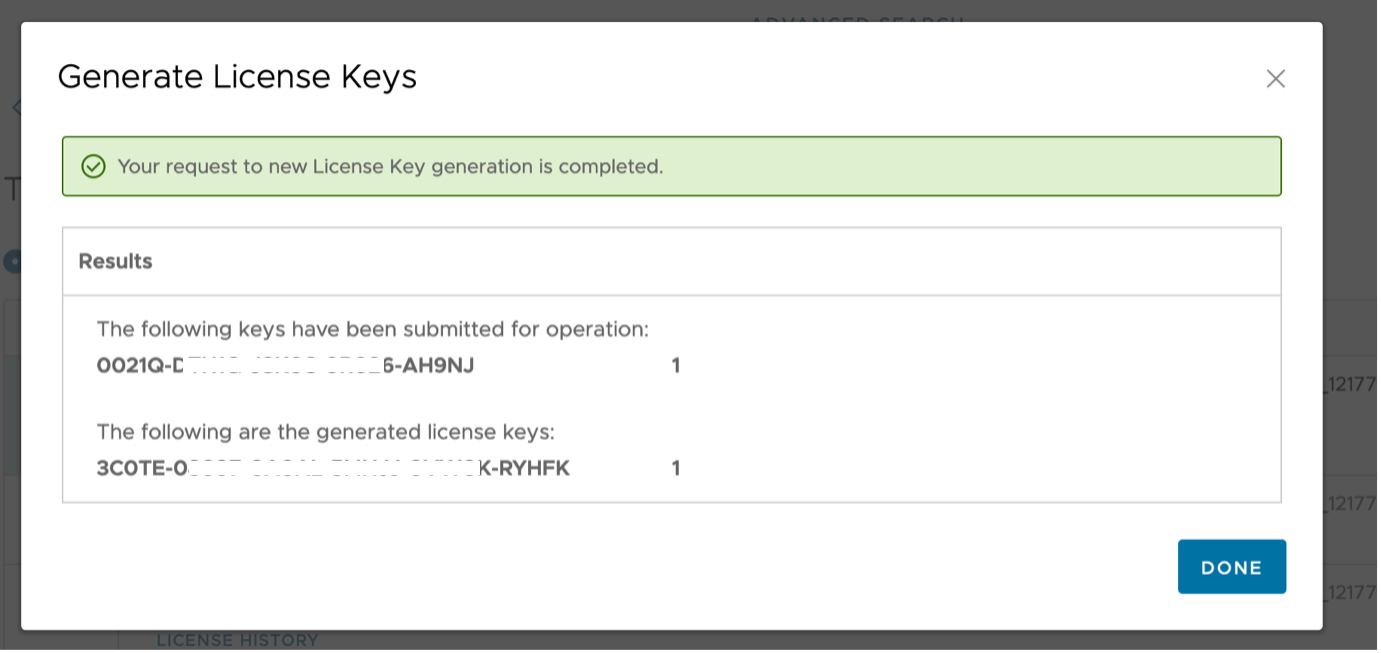The width and height of the screenshot is (1381, 653).
Task: Click the left navigation chevron at screen edge
Action: 17,106
